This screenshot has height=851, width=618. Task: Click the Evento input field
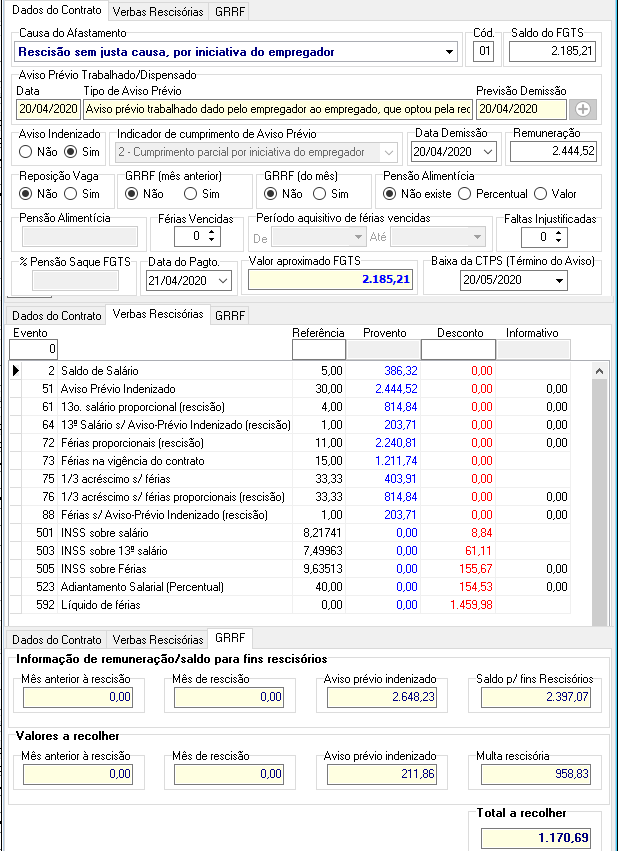[34, 349]
